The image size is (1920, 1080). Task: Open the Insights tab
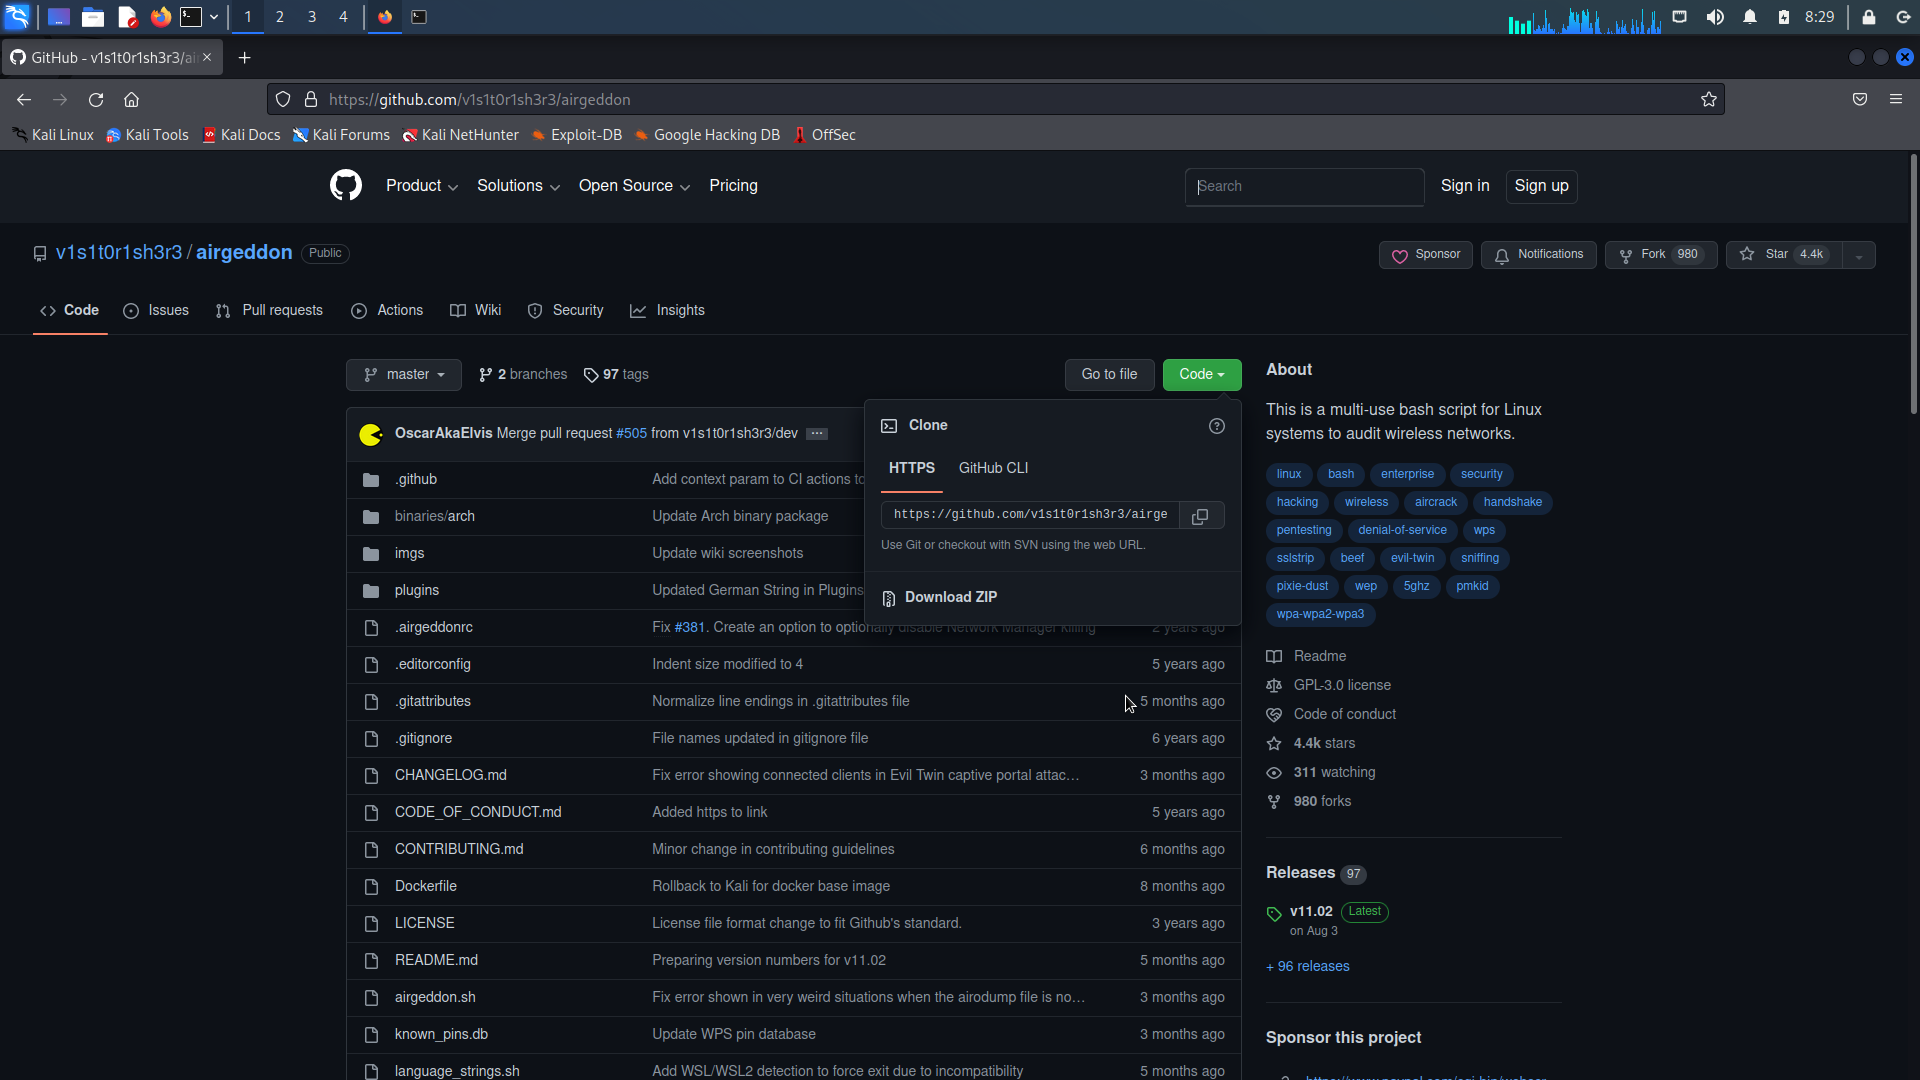(x=667, y=311)
